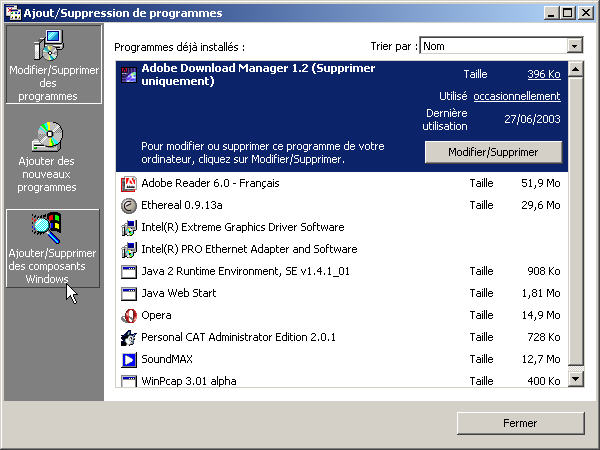600x450 pixels.
Task: Click the 396 Ko size link
Action: click(544, 74)
